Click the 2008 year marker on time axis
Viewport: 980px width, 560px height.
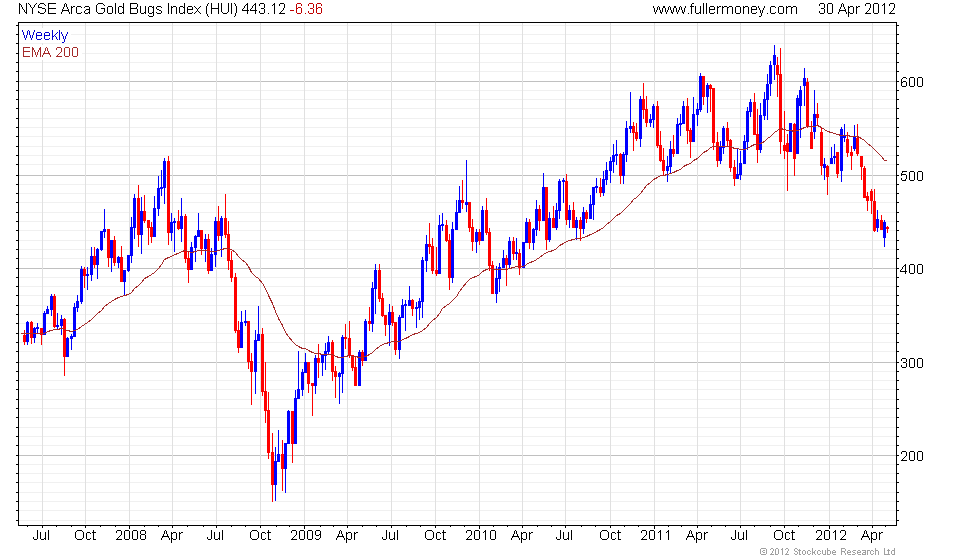pos(131,536)
